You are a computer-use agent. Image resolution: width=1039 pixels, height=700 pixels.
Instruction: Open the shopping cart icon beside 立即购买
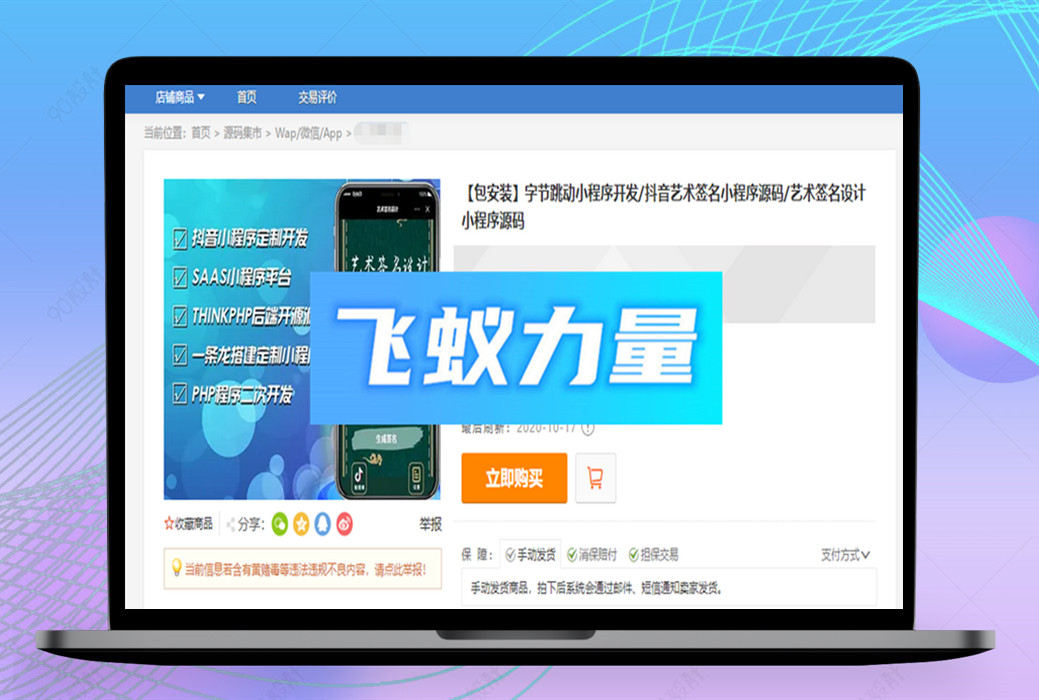point(595,478)
